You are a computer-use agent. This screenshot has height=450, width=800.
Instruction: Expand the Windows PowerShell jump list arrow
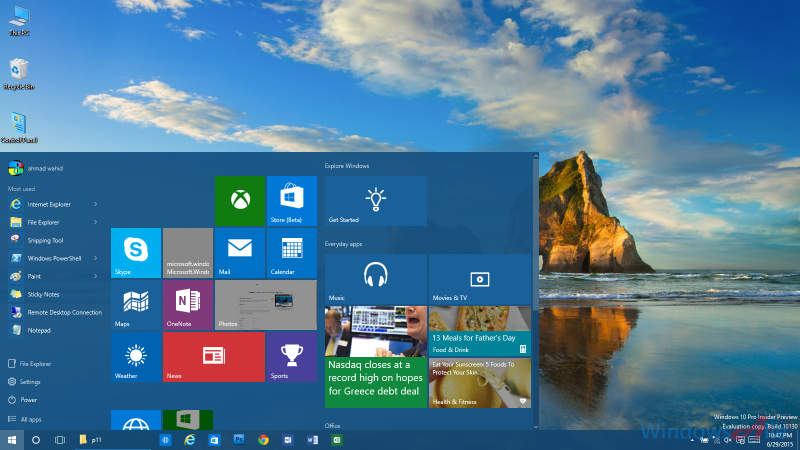tap(95, 258)
